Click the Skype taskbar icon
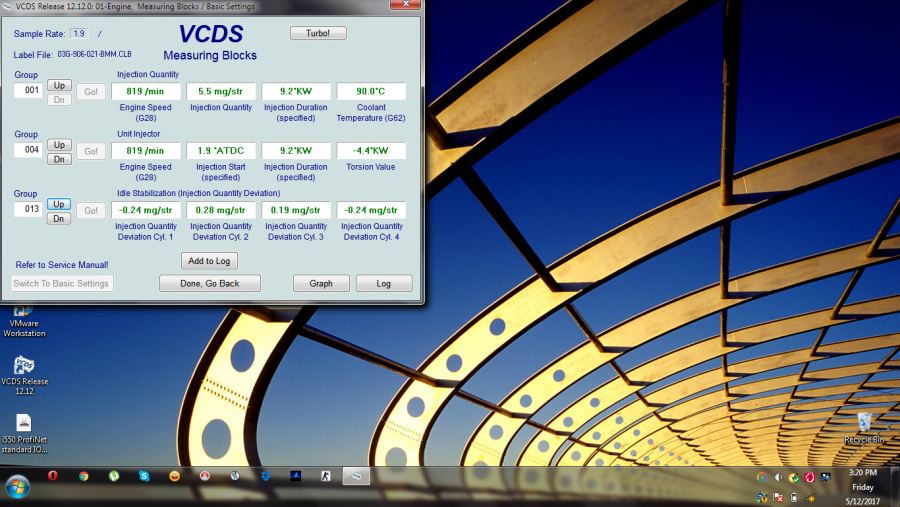900x507 pixels. click(144, 477)
